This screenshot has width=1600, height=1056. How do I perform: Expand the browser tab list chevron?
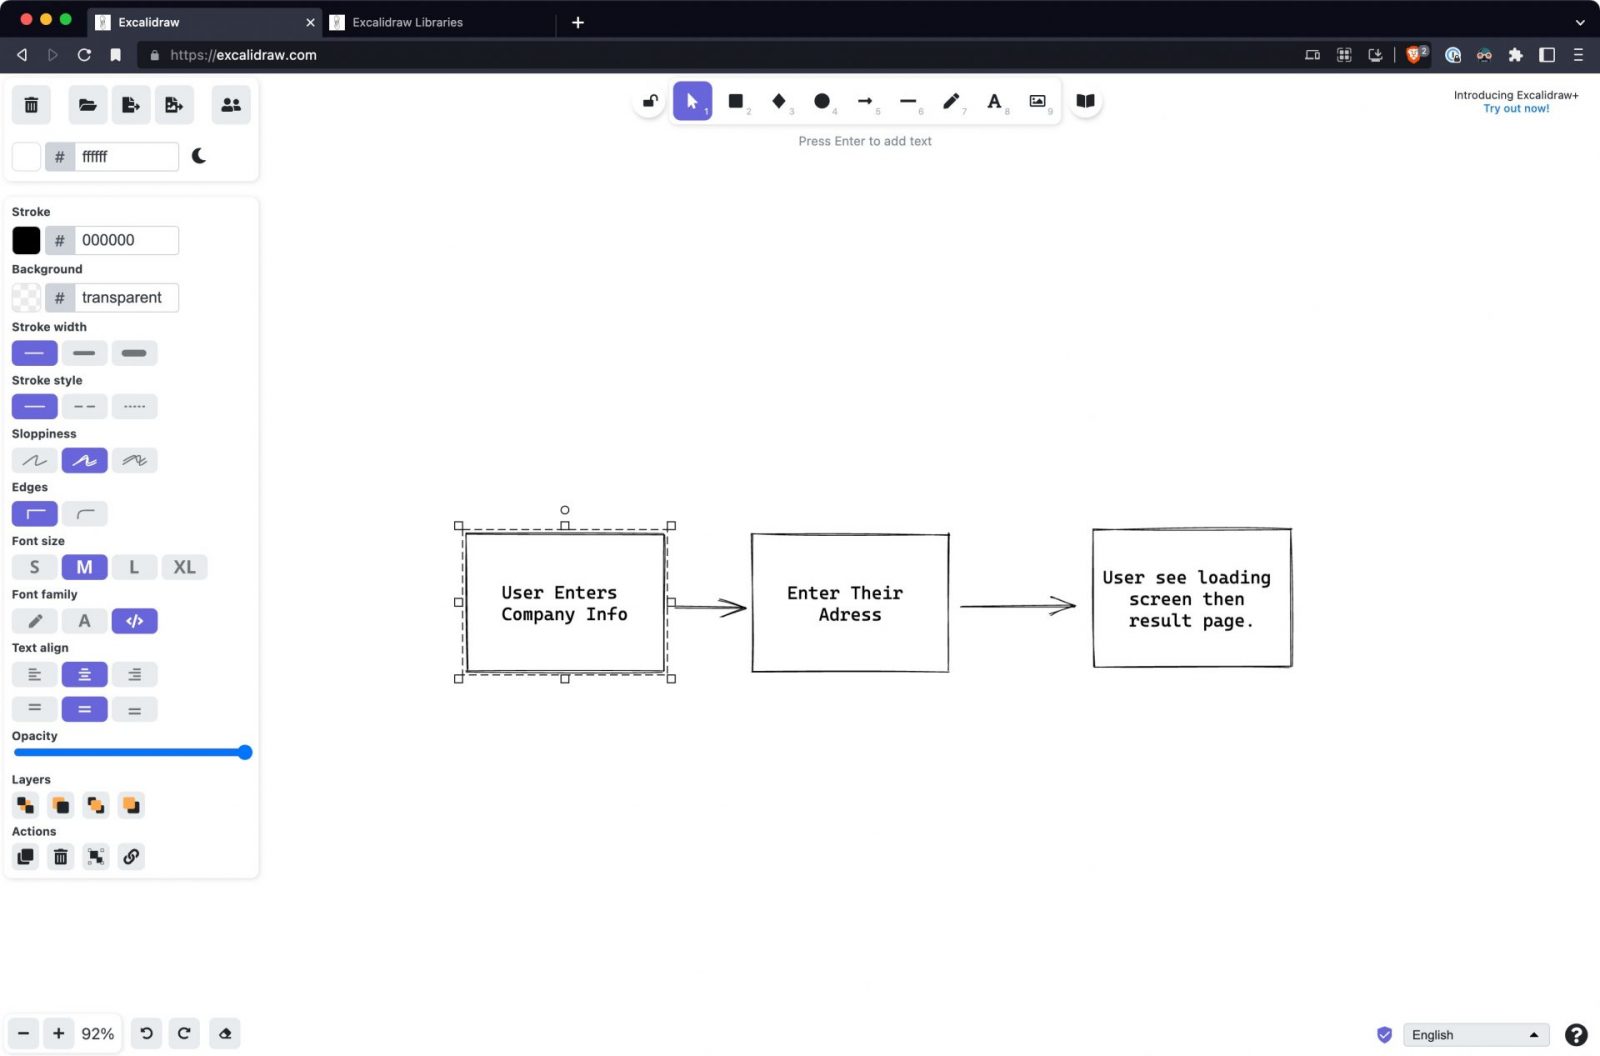pyautogui.click(x=1580, y=22)
